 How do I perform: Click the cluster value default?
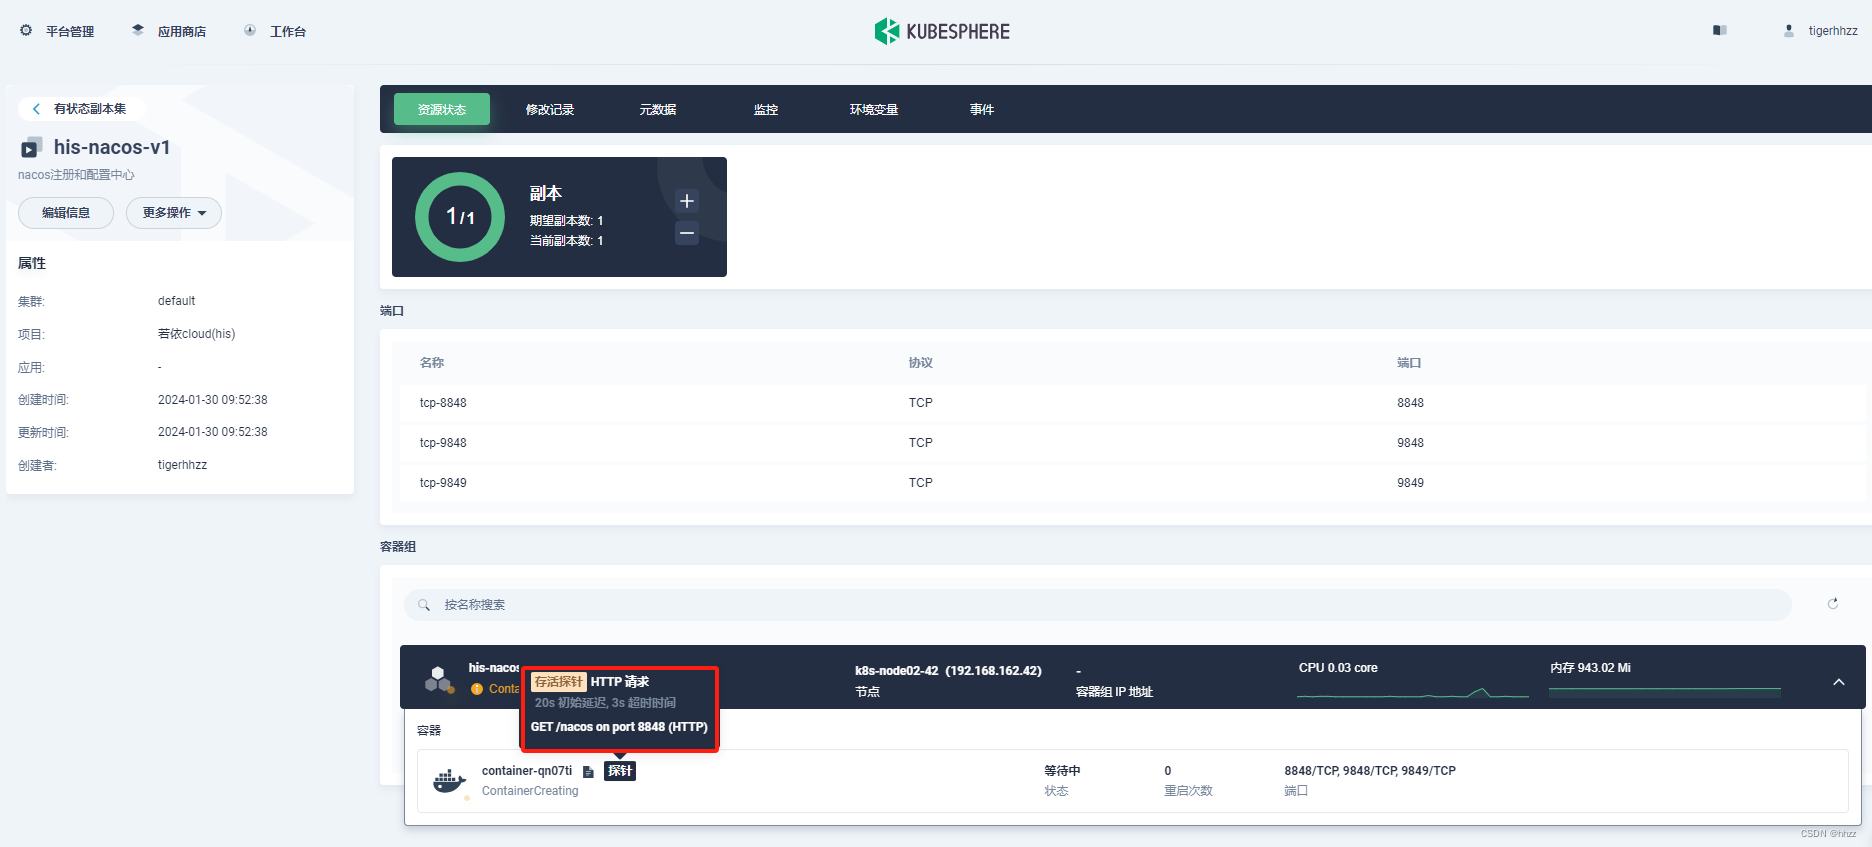[176, 301]
